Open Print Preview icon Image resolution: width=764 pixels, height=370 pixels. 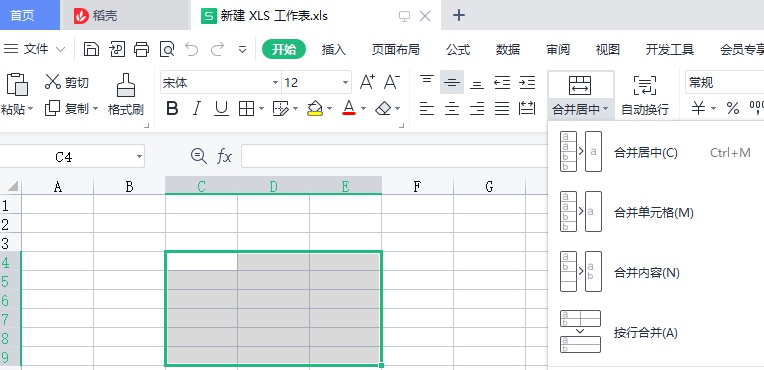[167, 49]
